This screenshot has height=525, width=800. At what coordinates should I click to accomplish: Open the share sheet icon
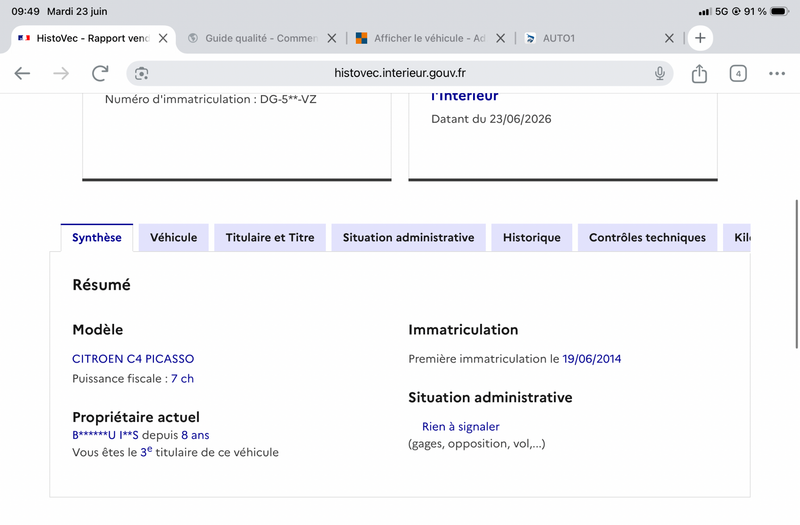click(x=699, y=73)
